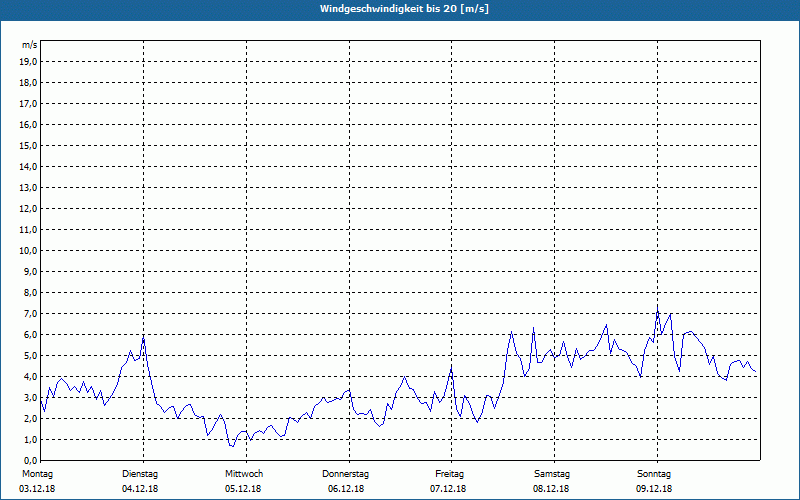Click the 5,0 y-axis label
Screen dimensions: 800x500
[x=31, y=356]
